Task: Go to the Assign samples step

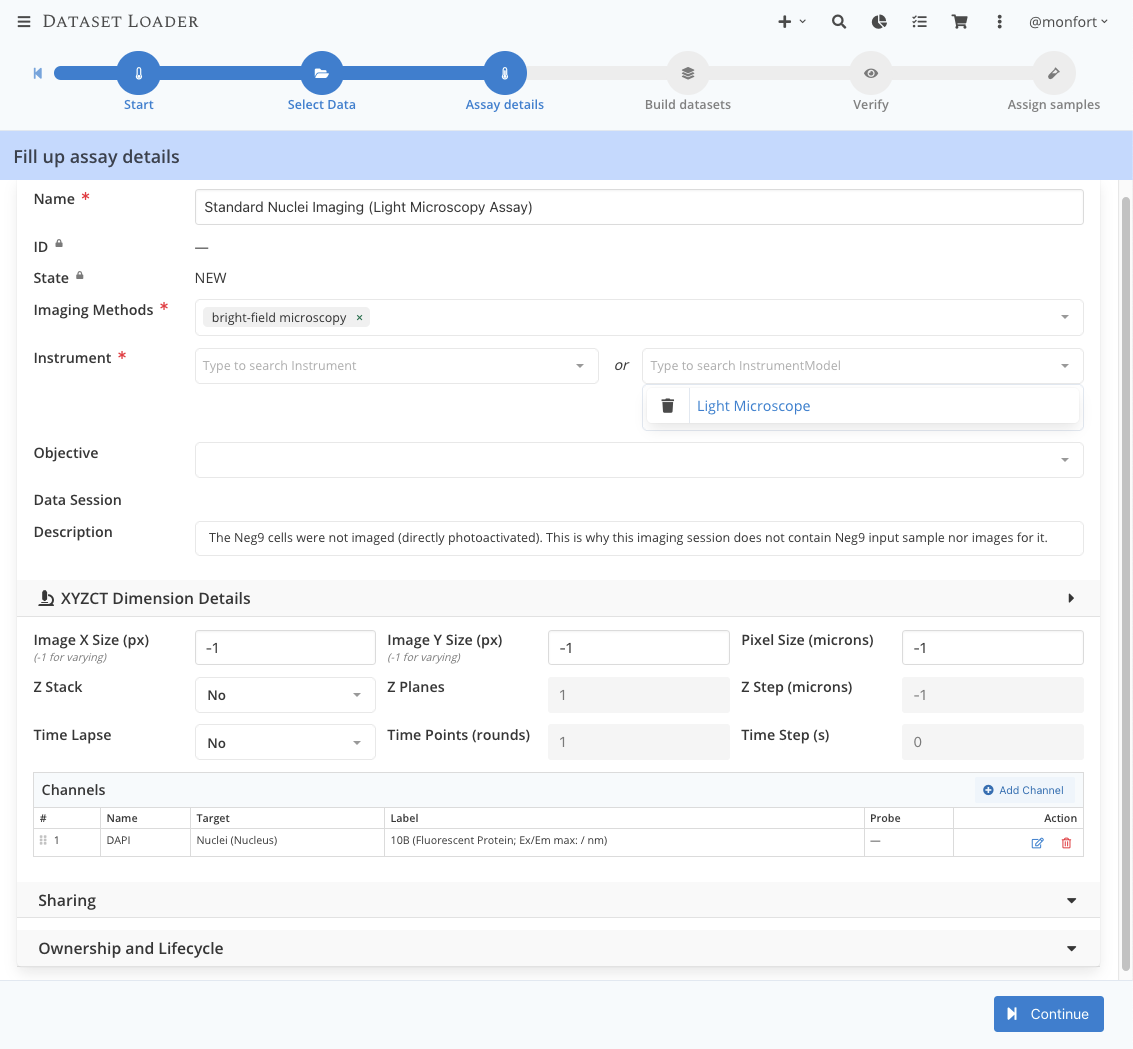Action: click(x=1054, y=73)
